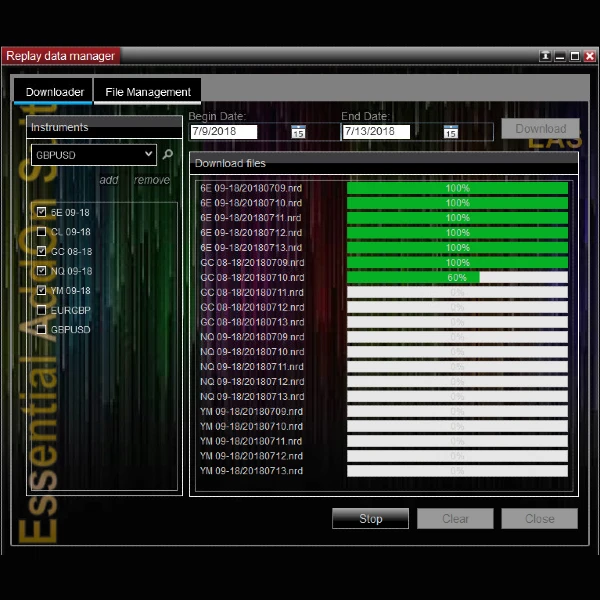Image resolution: width=600 pixels, height=600 pixels.
Task: Select file YM 09-18/20180709.nrd
Action: pos(251,411)
